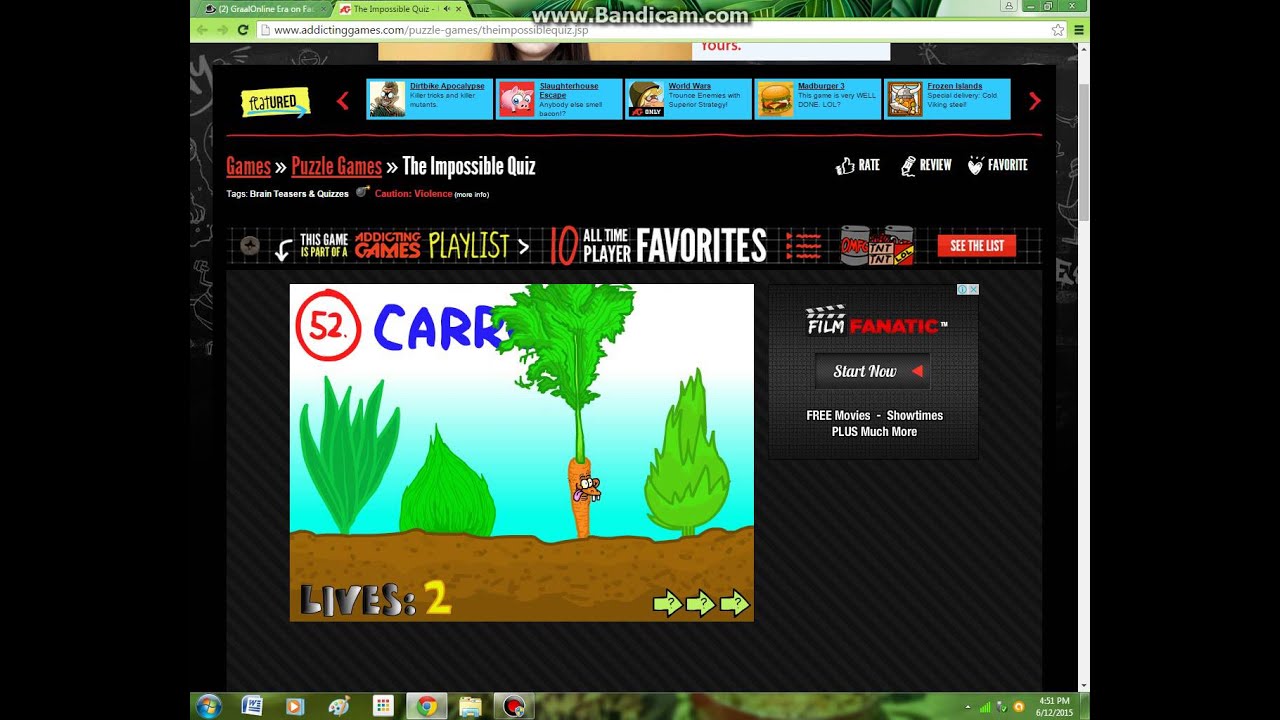
Task: Click the browser Forward arrow
Action: (222, 30)
